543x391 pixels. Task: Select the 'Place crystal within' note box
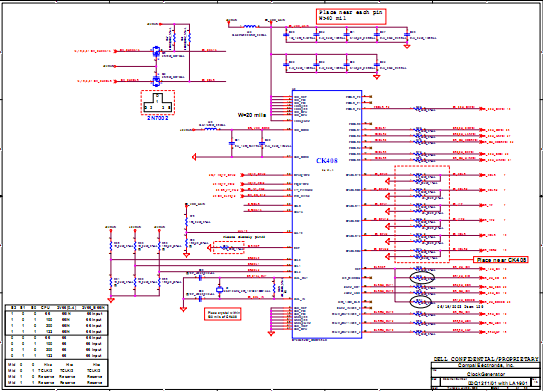pos(222,314)
